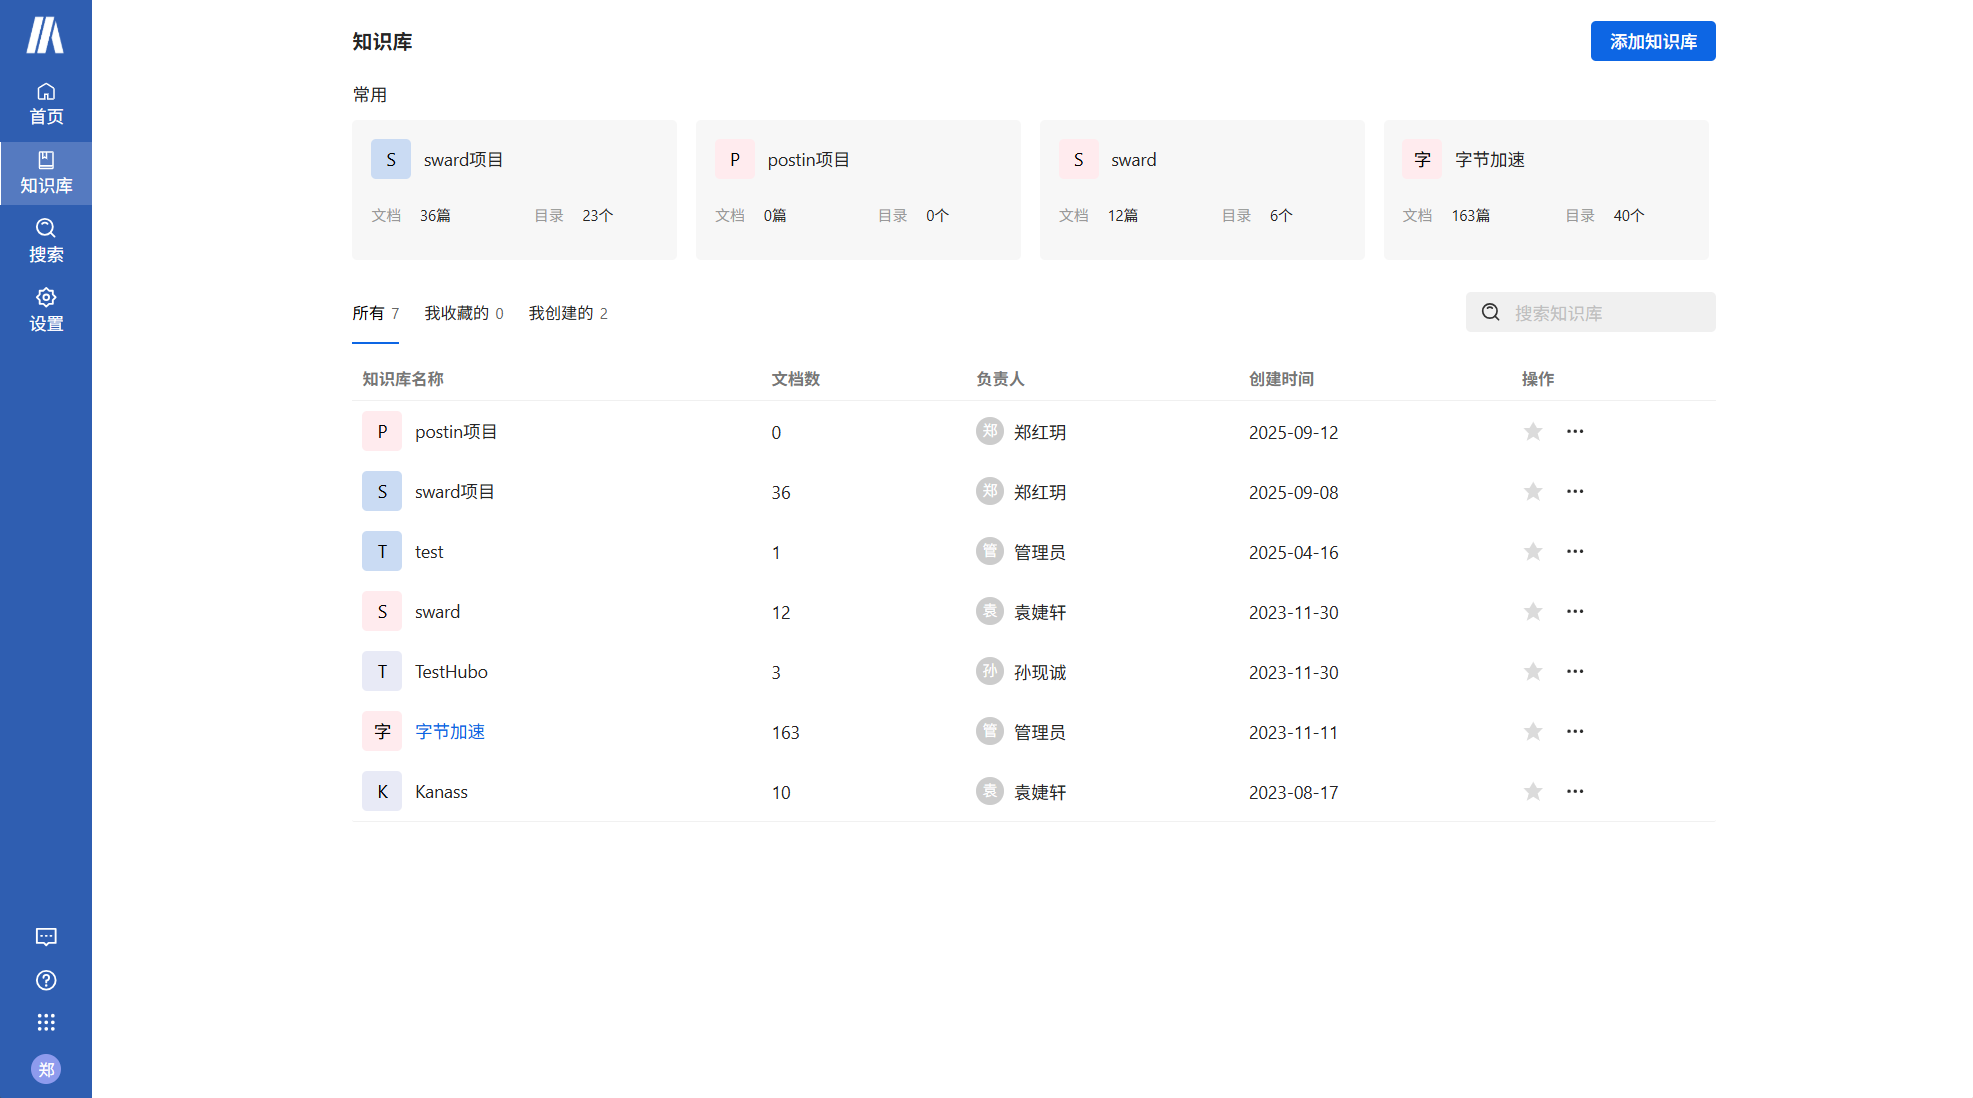Open the help question mark icon

[x=46, y=980]
